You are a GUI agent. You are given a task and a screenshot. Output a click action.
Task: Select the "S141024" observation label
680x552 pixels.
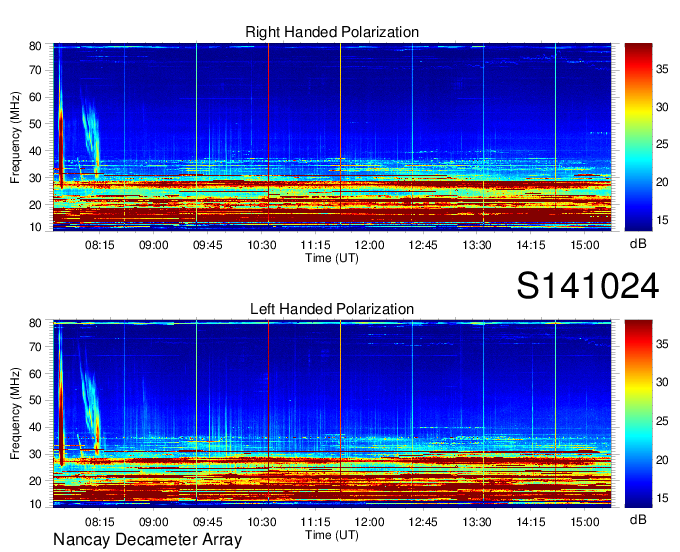(x=588, y=285)
